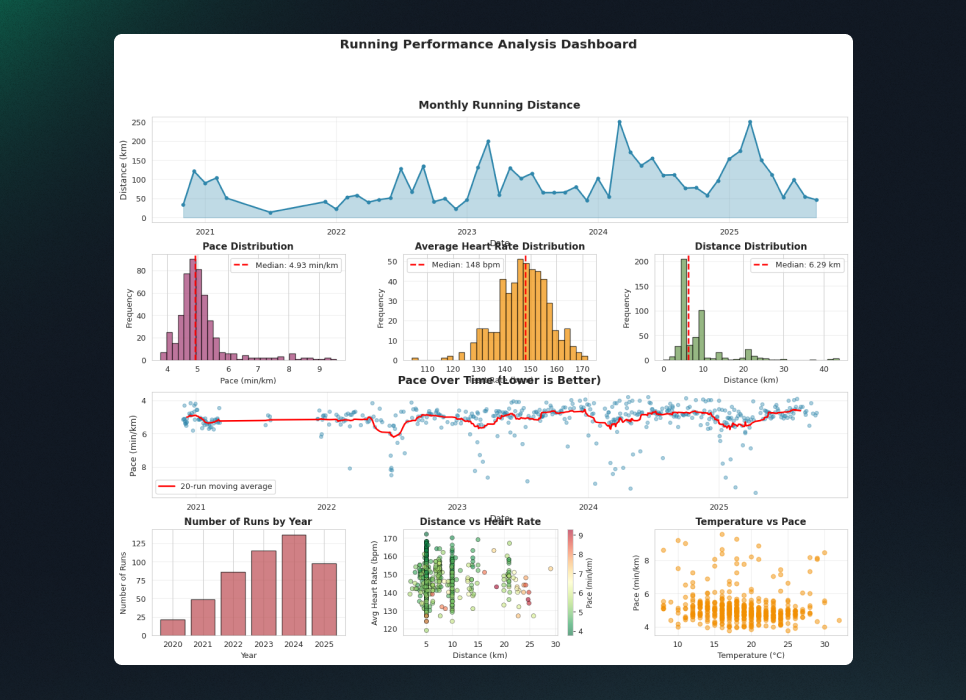The width and height of the screenshot is (966, 700).
Task: Click the Running Performance Analysis Dashboard title
Action: (488, 44)
